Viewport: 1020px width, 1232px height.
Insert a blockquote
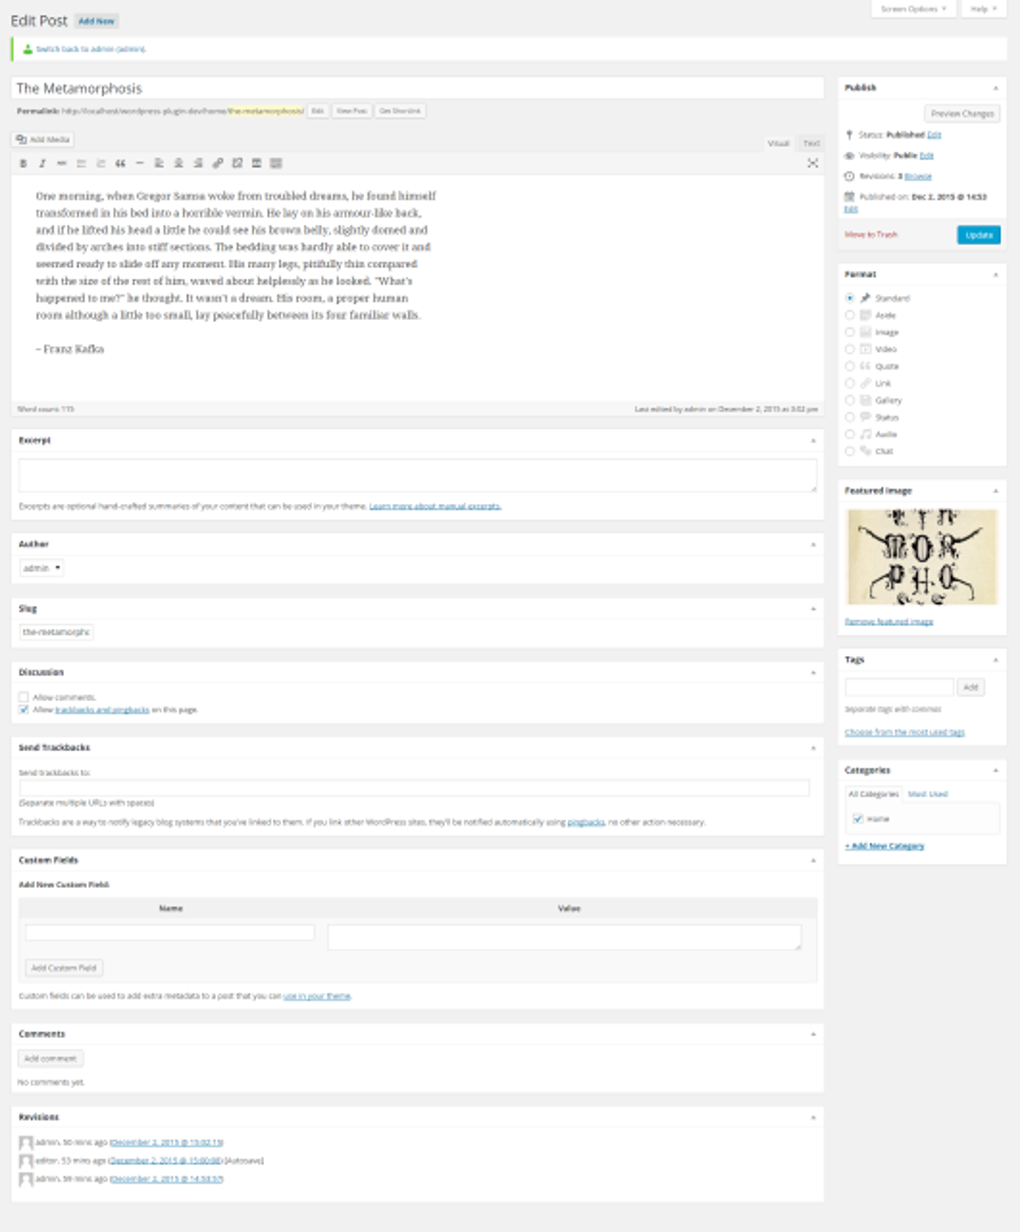click(x=121, y=163)
